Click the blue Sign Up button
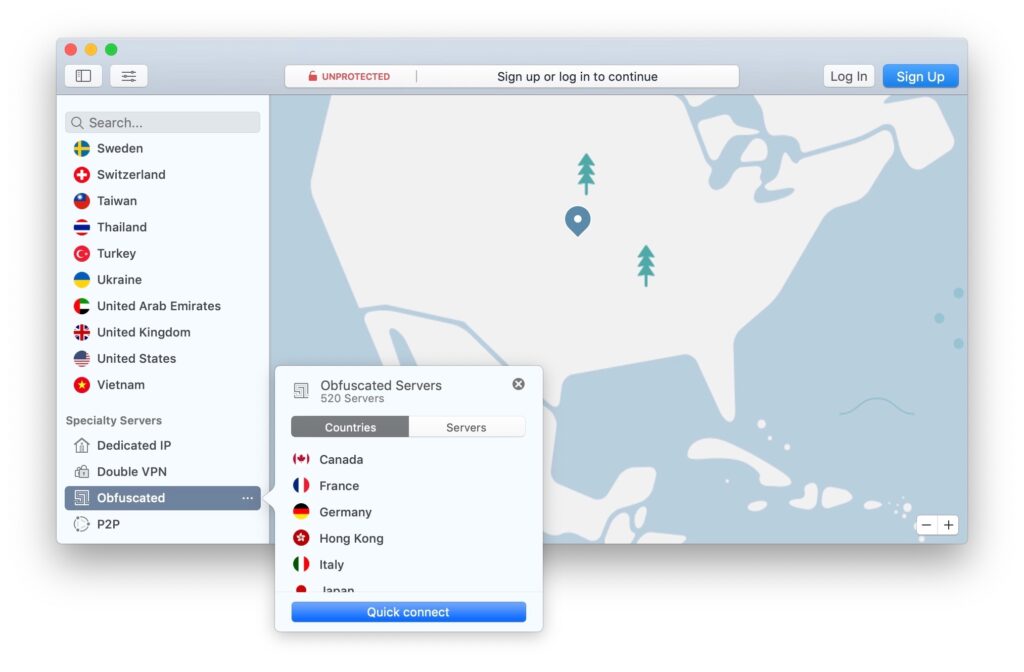The height and width of the screenshot is (672, 1024). [920, 76]
